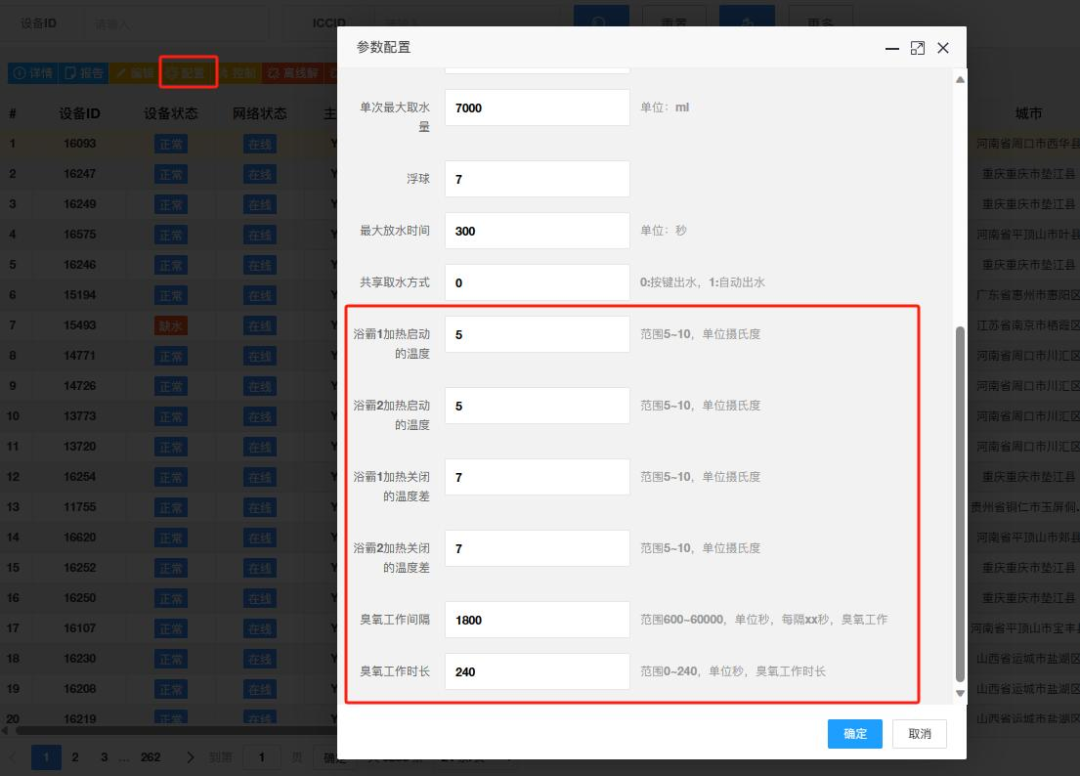Click the scrollbar up arrow in dialog
This screenshot has width=1080, height=776.
(961, 80)
